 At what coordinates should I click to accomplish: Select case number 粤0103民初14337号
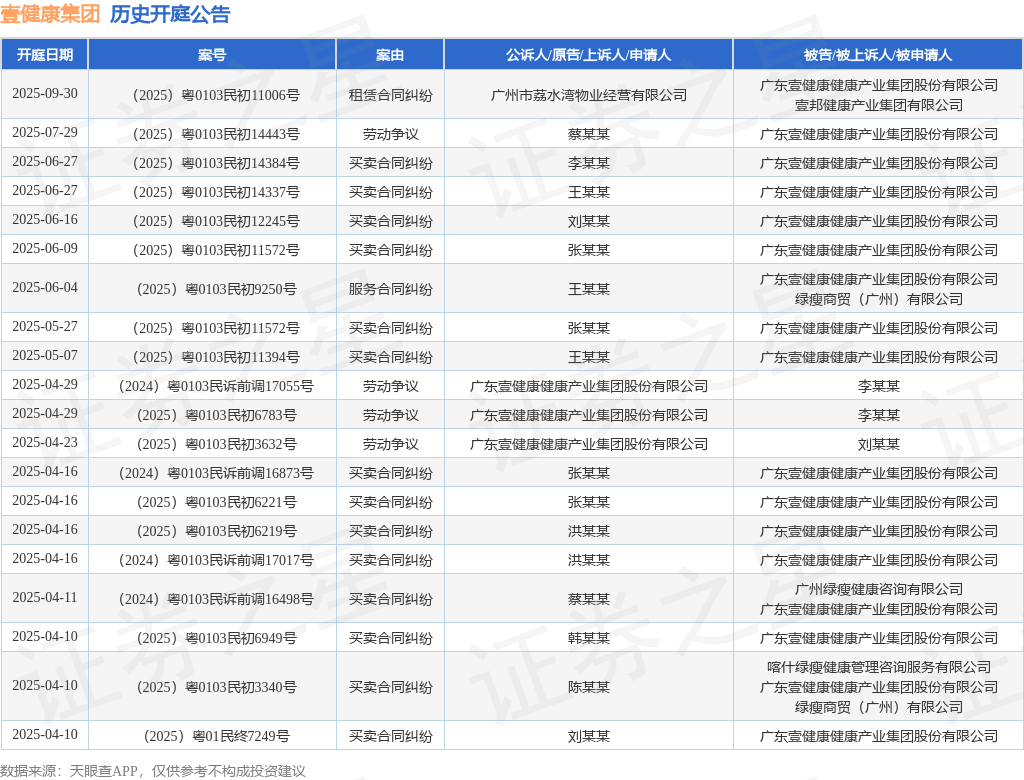[x=216, y=192]
